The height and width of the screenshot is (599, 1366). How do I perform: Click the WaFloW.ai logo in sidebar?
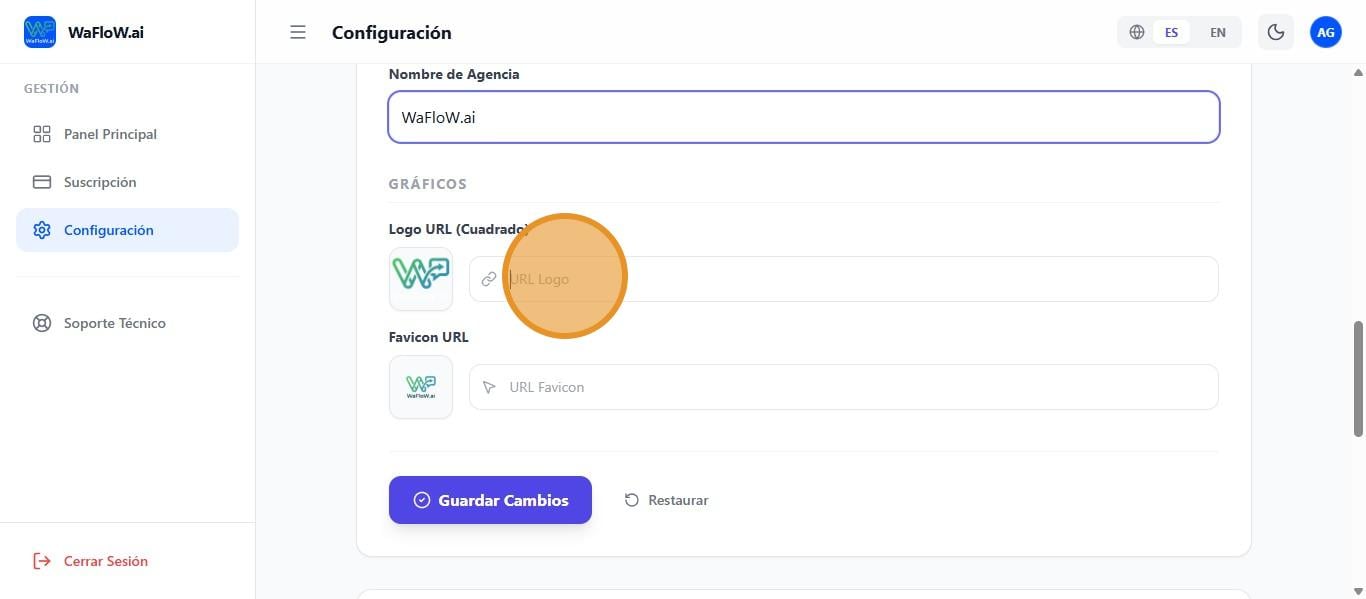point(40,32)
